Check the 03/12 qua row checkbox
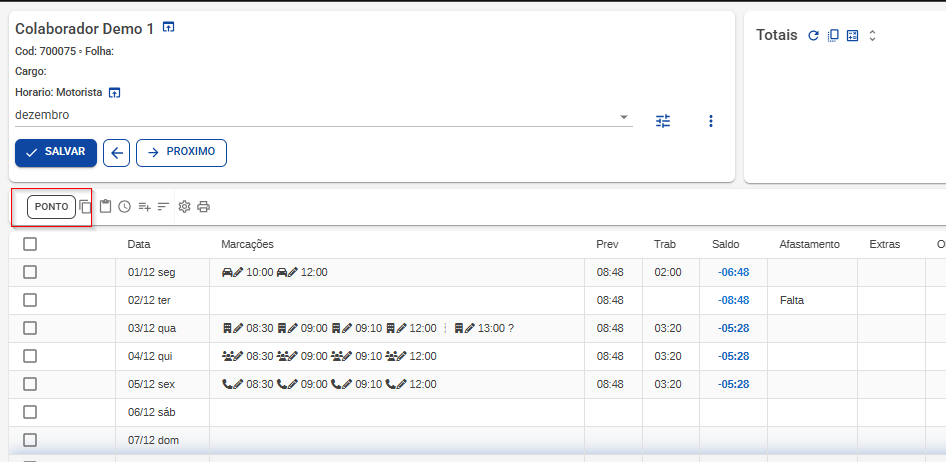 (30, 328)
